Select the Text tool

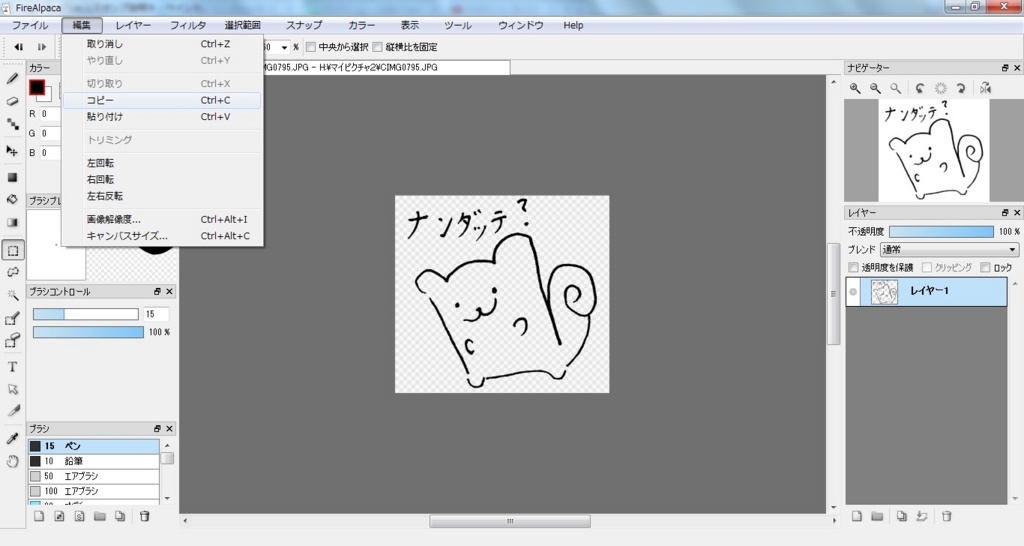(12, 367)
